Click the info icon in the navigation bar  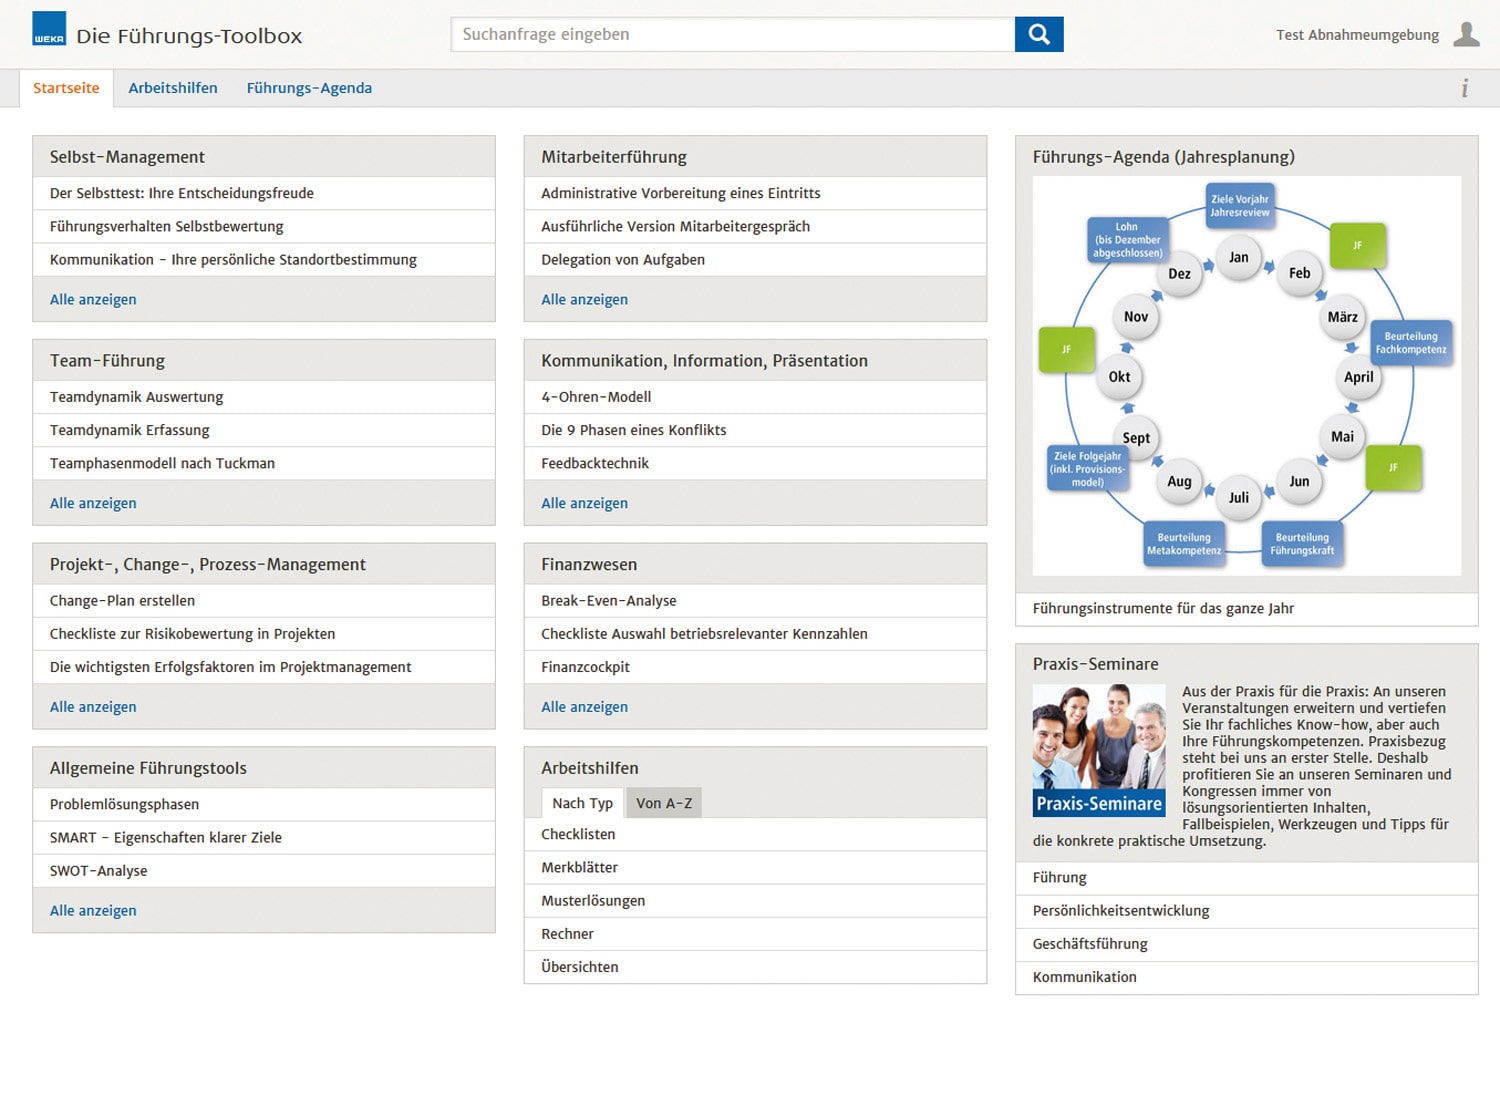pyautogui.click(x=1465, y=88)
